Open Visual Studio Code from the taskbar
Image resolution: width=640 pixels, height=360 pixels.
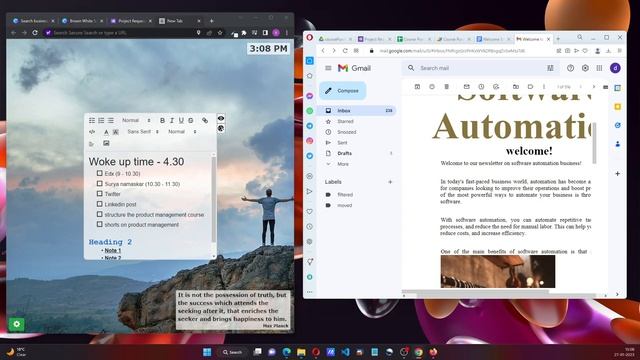[x=345, y=352]
